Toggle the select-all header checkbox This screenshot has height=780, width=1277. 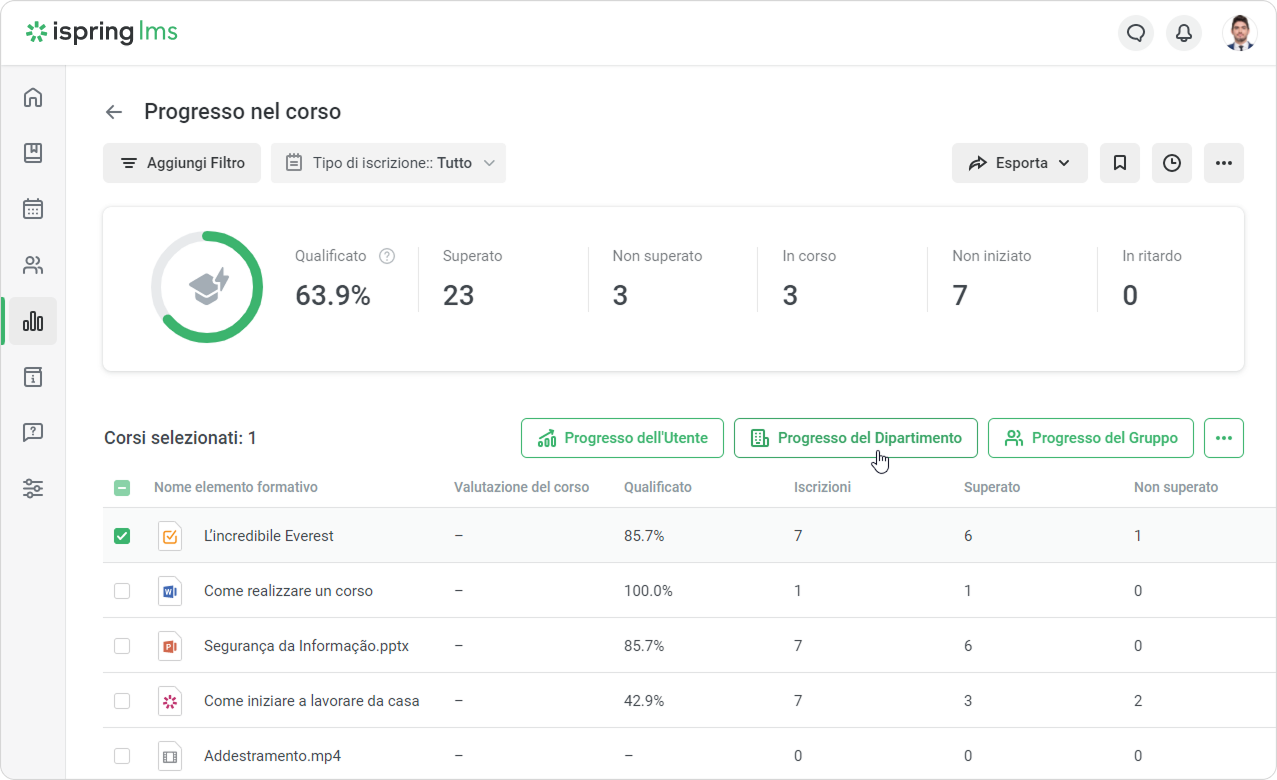pyautogui.click(x=122, y=488)
